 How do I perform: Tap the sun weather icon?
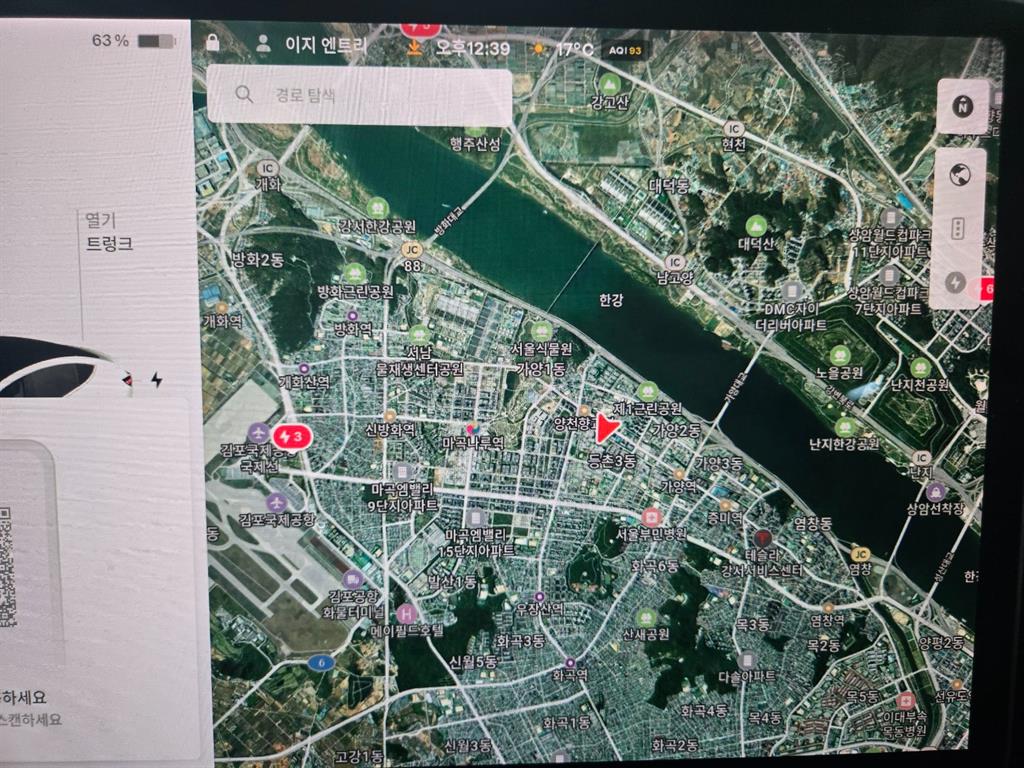click(x=539, y=49)
